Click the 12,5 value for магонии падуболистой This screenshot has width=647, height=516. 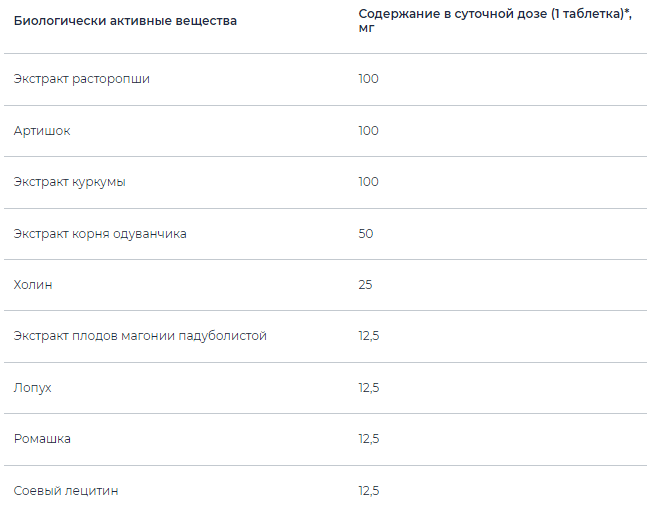coord(368,336)
